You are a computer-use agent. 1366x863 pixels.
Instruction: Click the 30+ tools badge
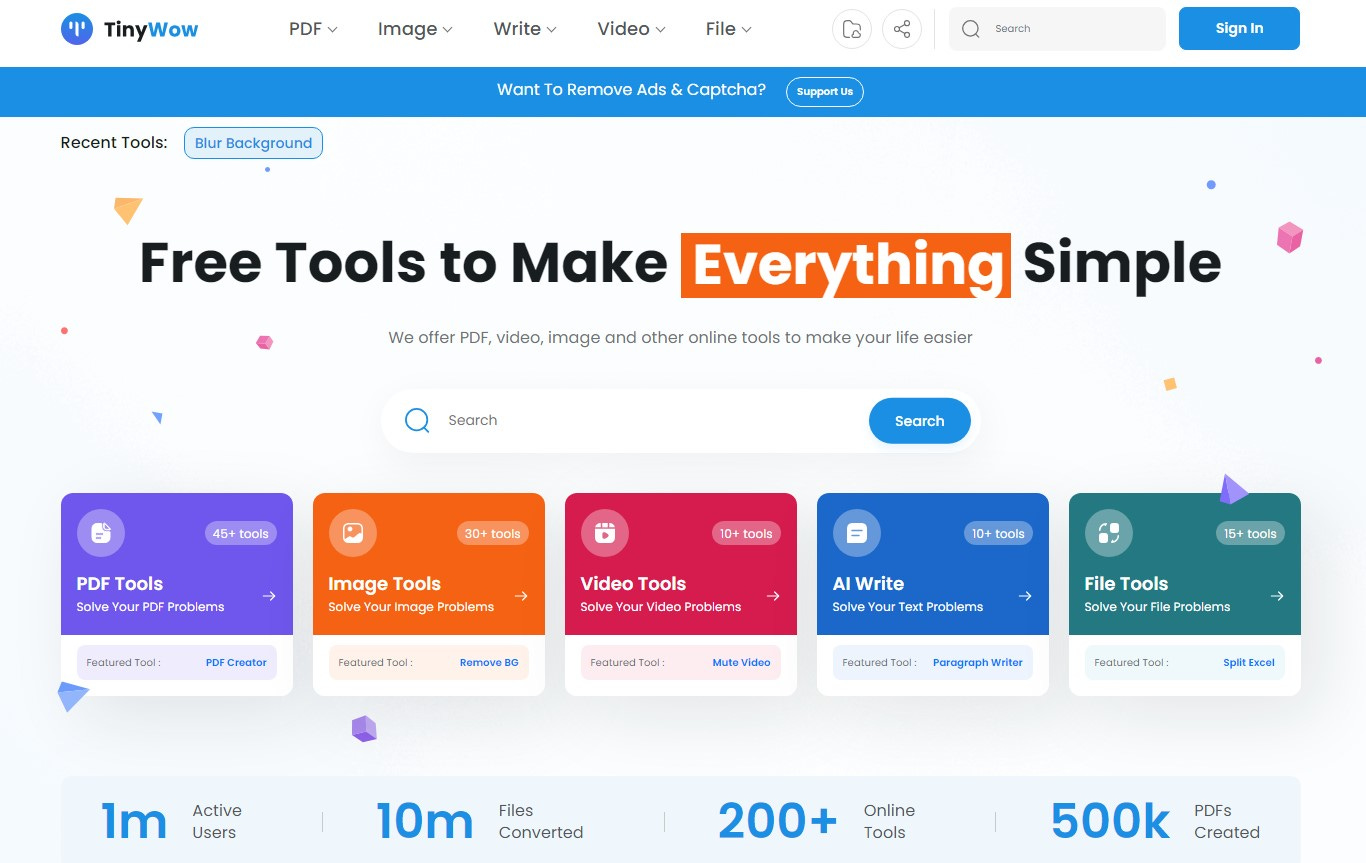click(493, 534)
